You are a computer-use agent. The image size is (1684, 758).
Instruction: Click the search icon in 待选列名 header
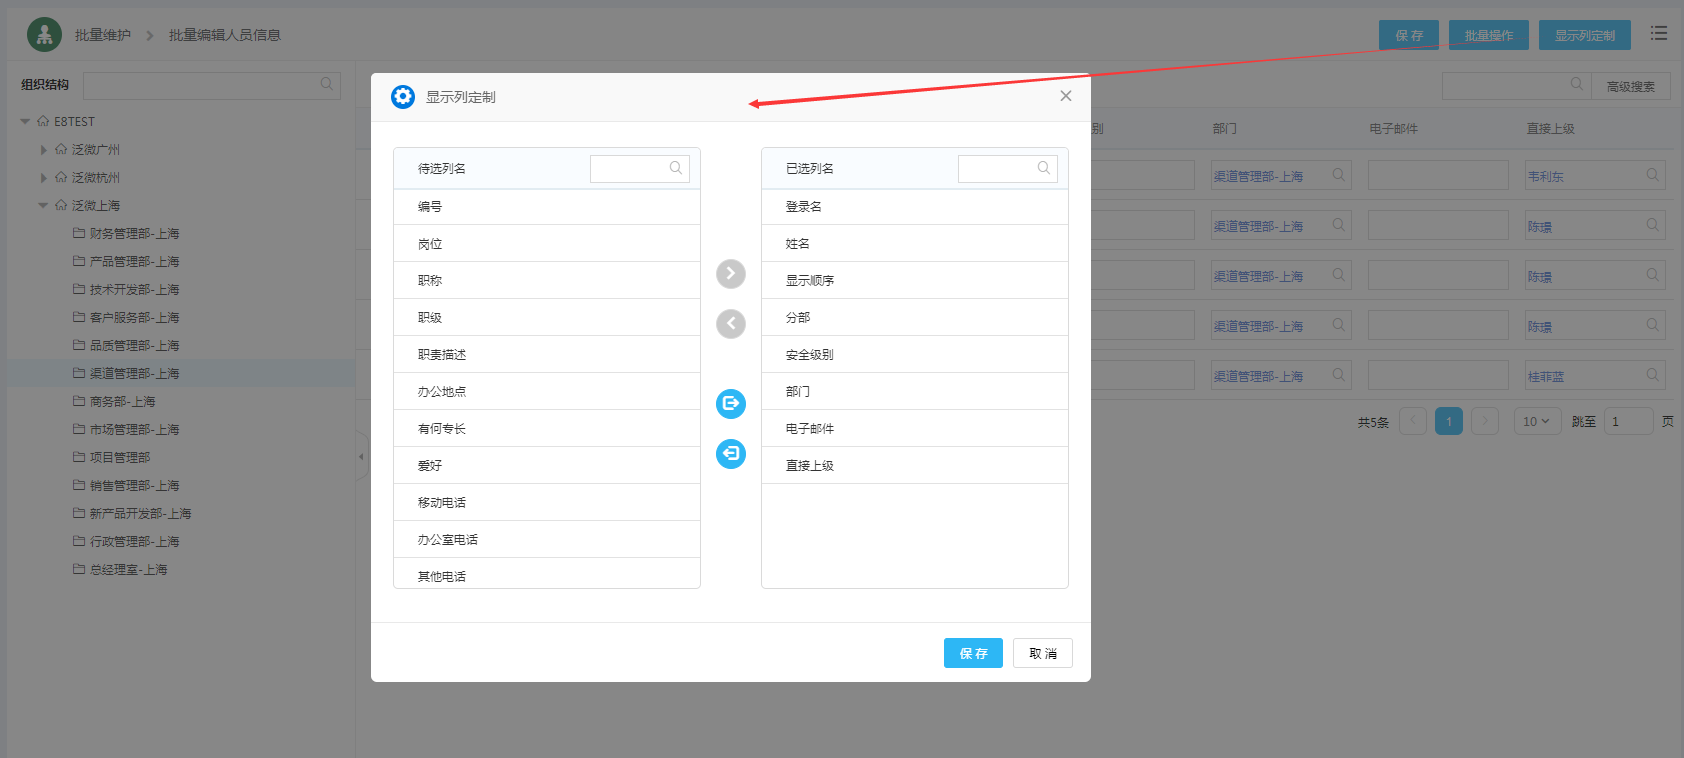[676, 168]
